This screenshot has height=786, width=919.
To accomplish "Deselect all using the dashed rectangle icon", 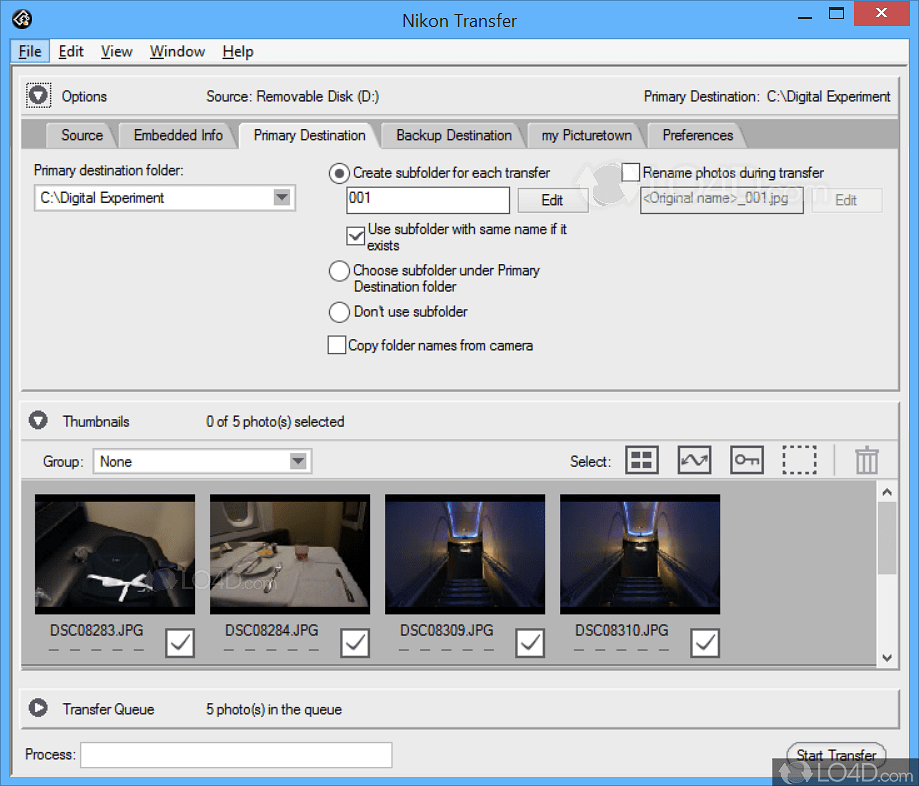I will tap(799, 460).
